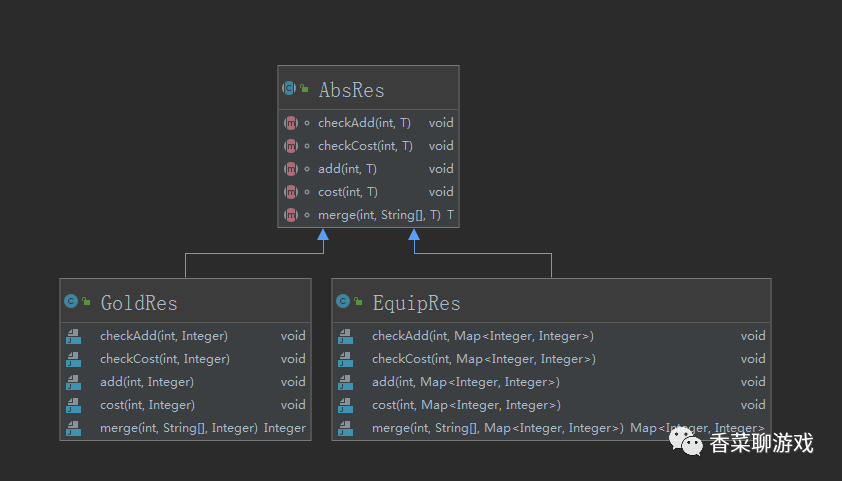842x481 pixels.
Task: Select cost(int, Integer) in GoldRes
Action: (x=148, y=405)
